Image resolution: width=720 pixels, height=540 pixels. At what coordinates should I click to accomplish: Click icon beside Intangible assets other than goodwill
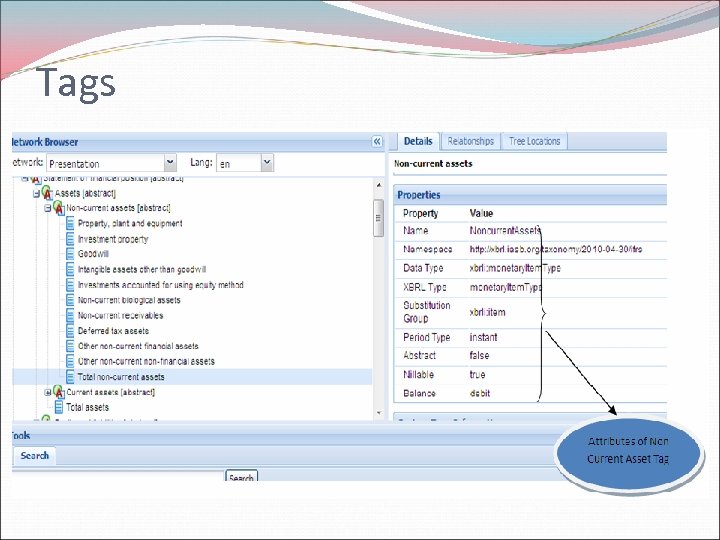(70, 270)
